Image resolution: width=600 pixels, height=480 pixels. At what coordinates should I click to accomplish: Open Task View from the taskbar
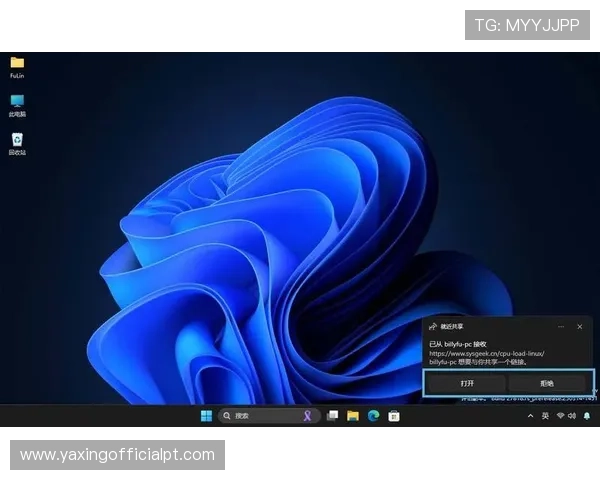(332, 416)
